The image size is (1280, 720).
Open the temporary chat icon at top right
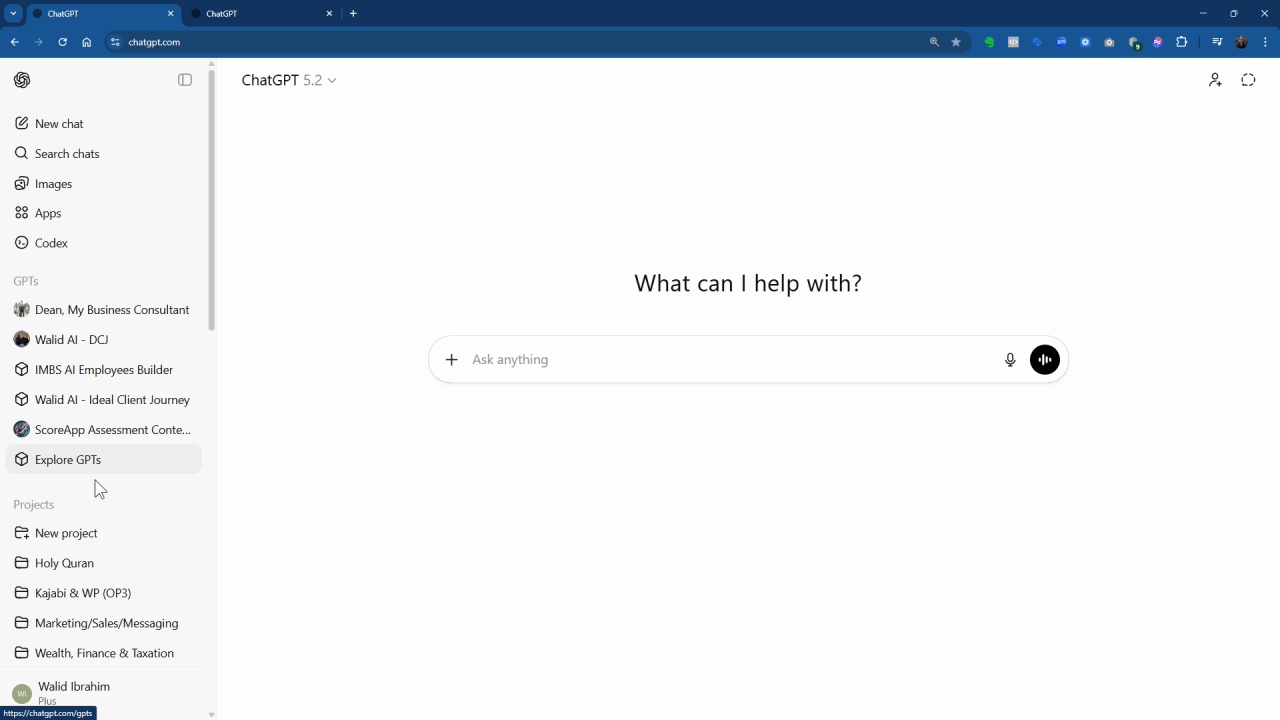pyautogui.click(x=1248, y=80)
